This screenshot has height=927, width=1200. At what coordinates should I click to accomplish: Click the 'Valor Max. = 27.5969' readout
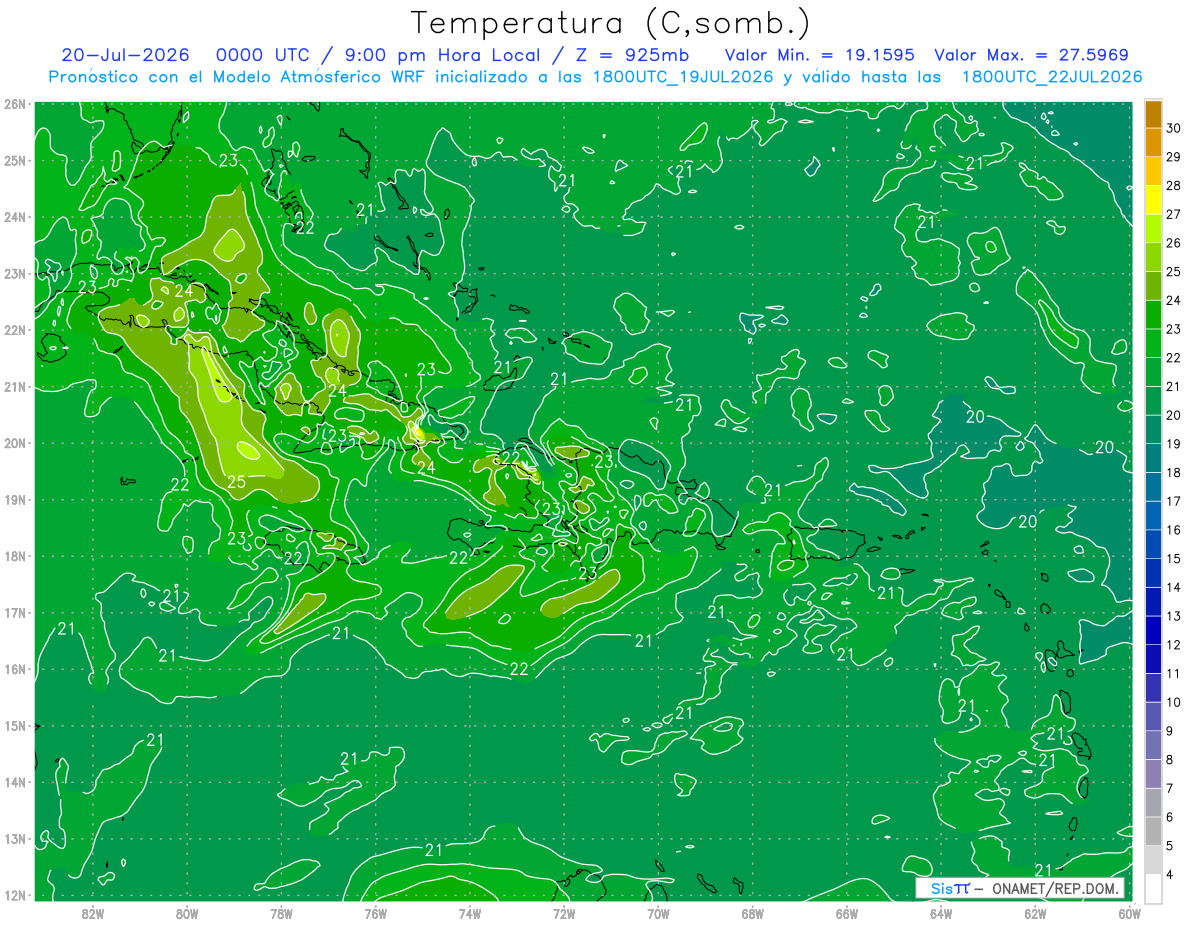coord(1031,55)
